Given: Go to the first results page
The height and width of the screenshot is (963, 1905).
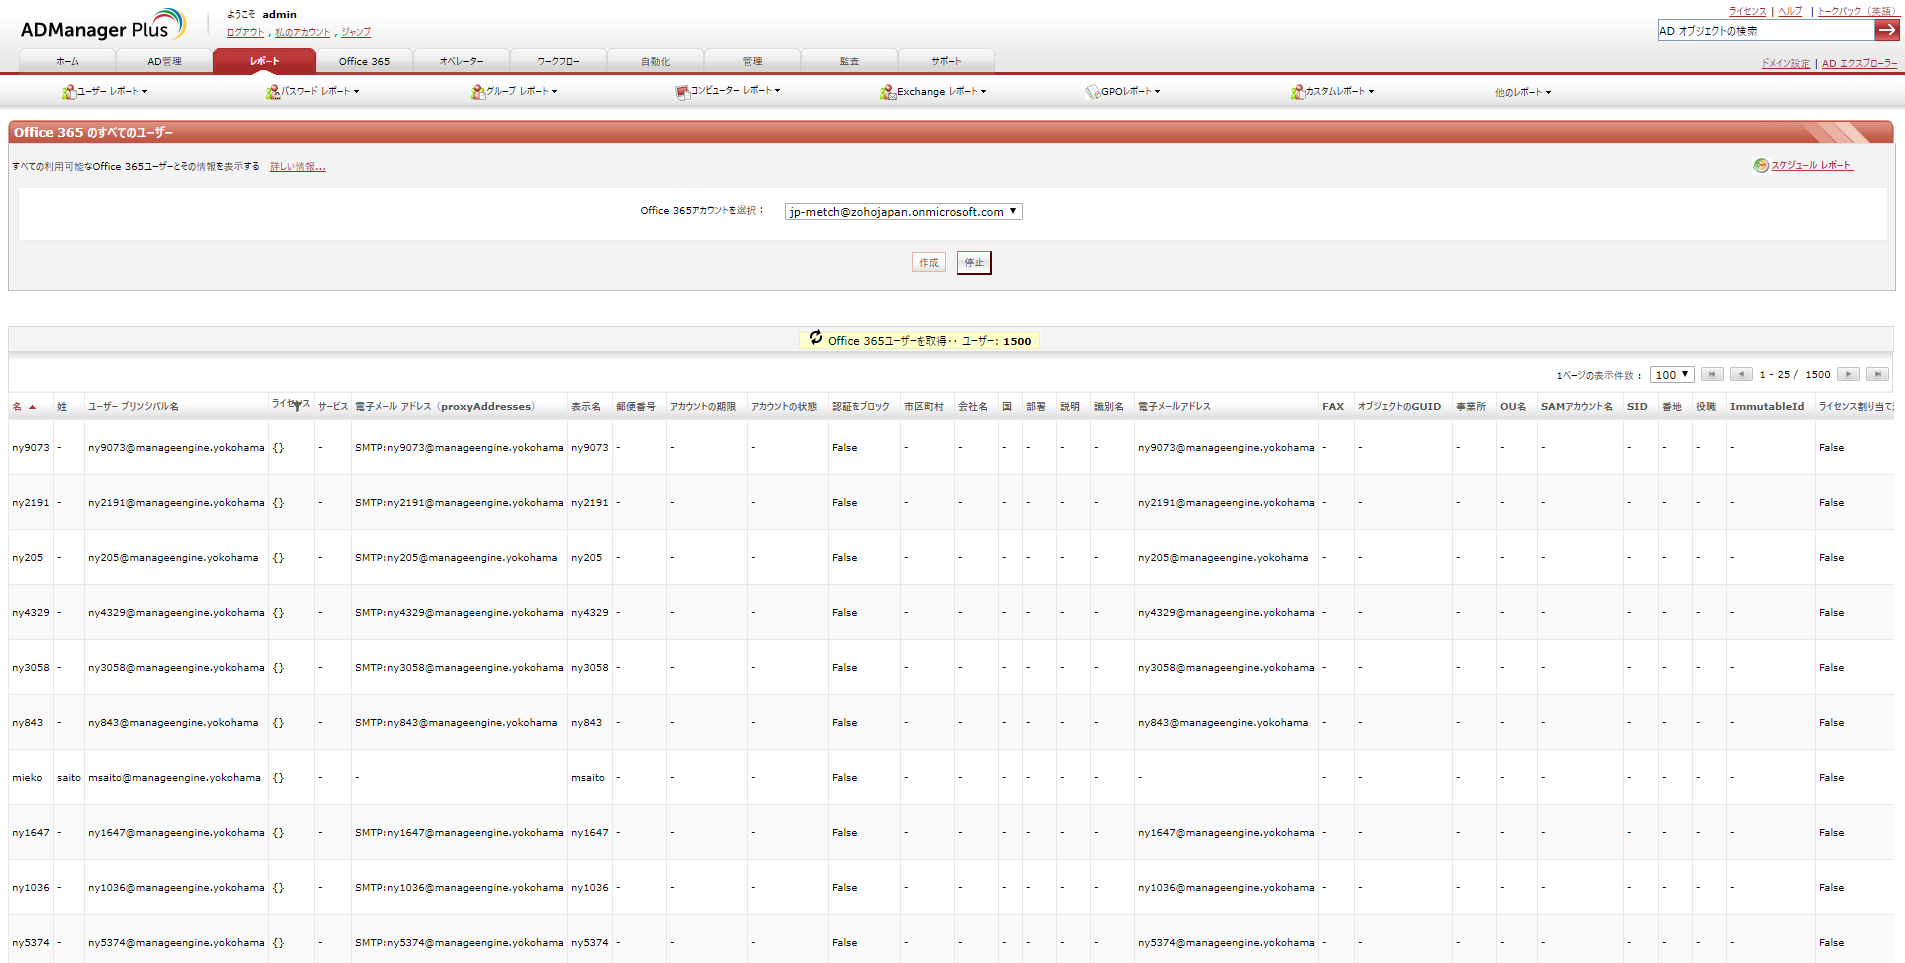Looking at the screenshot, I should (x=1712, y=374).
